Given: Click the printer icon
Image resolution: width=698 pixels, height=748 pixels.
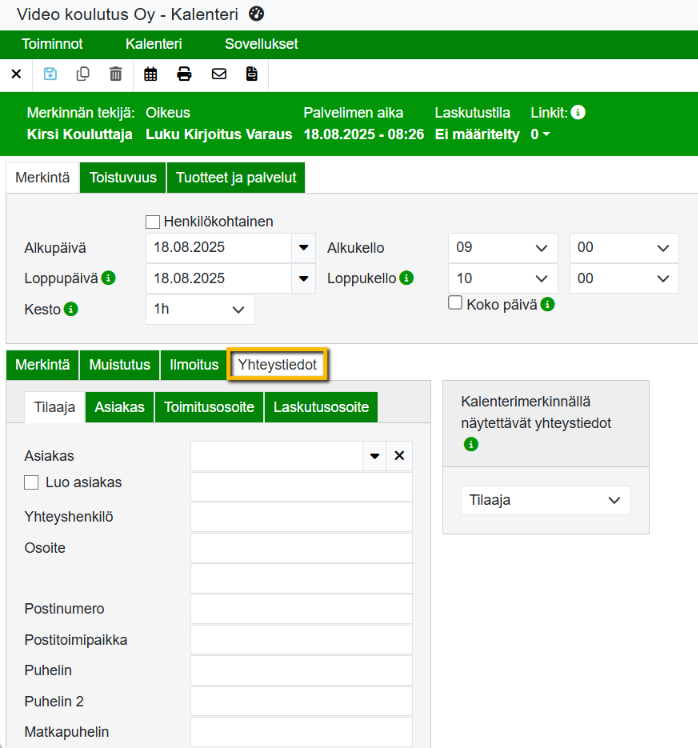Looking at the screenshot, I should (184, 74).
